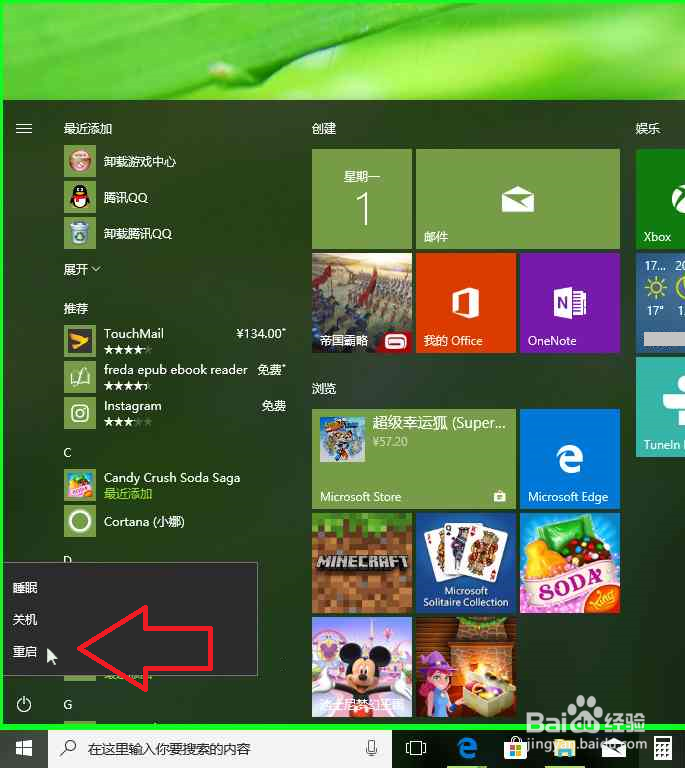Open the hamburger menu in Start
Viewport: 685px width, 768px height.
click(x=24, y=128)
